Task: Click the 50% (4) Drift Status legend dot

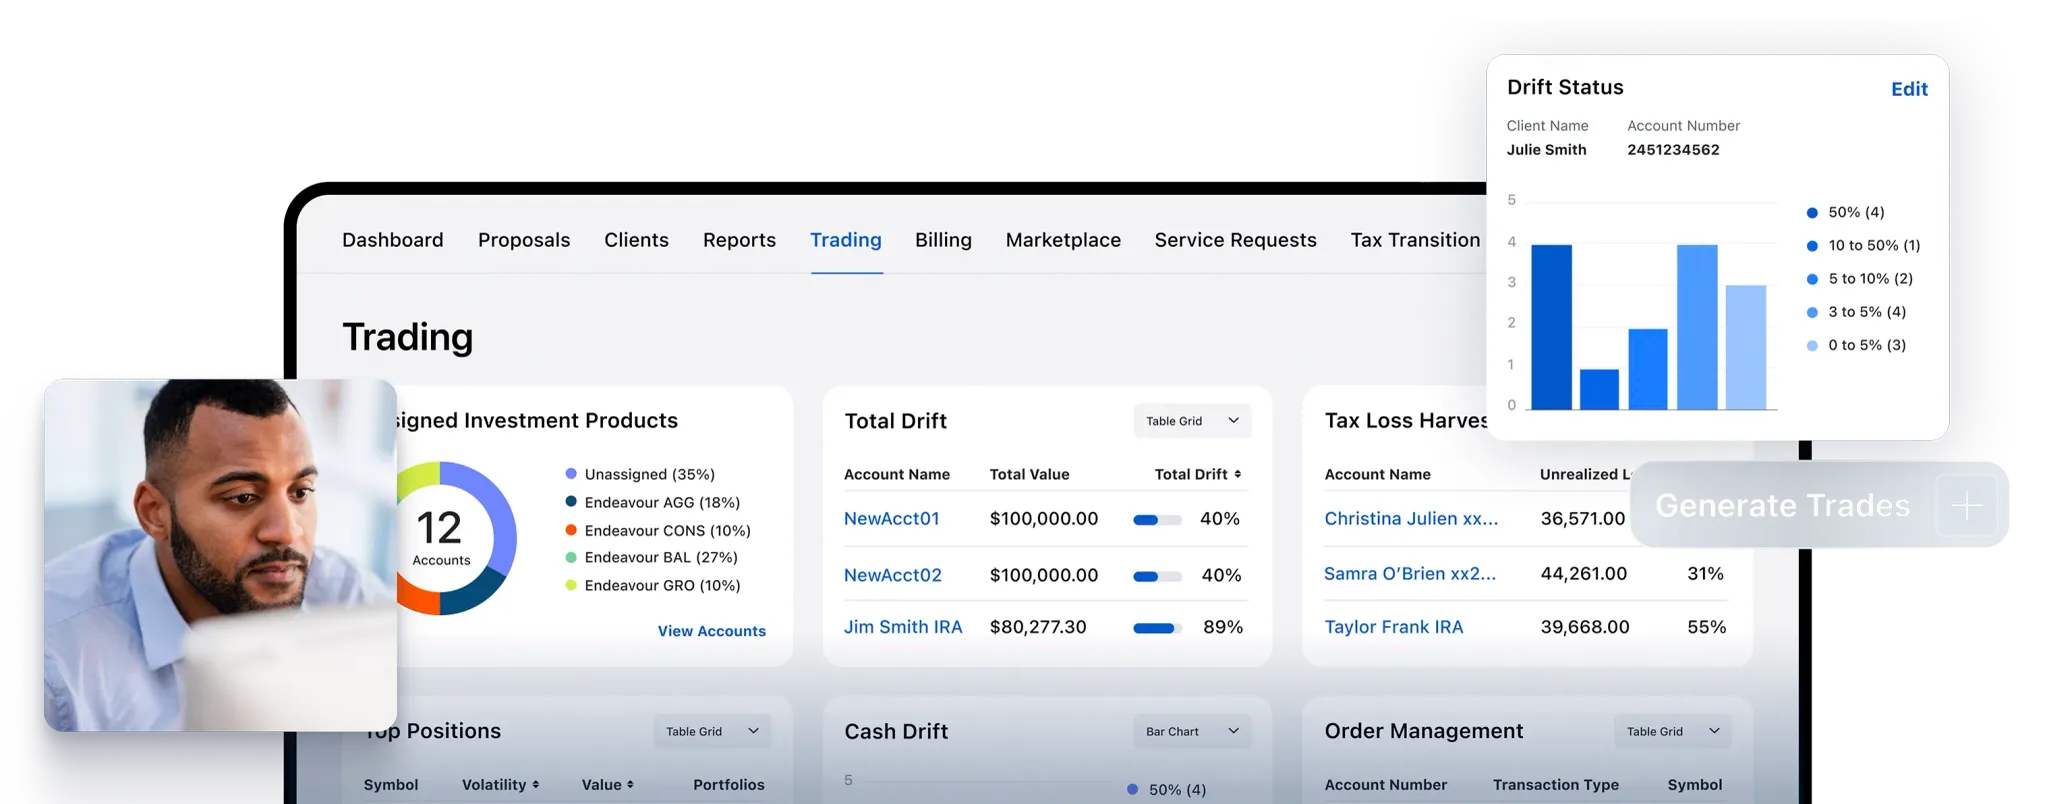Action: click(1812, 212)
